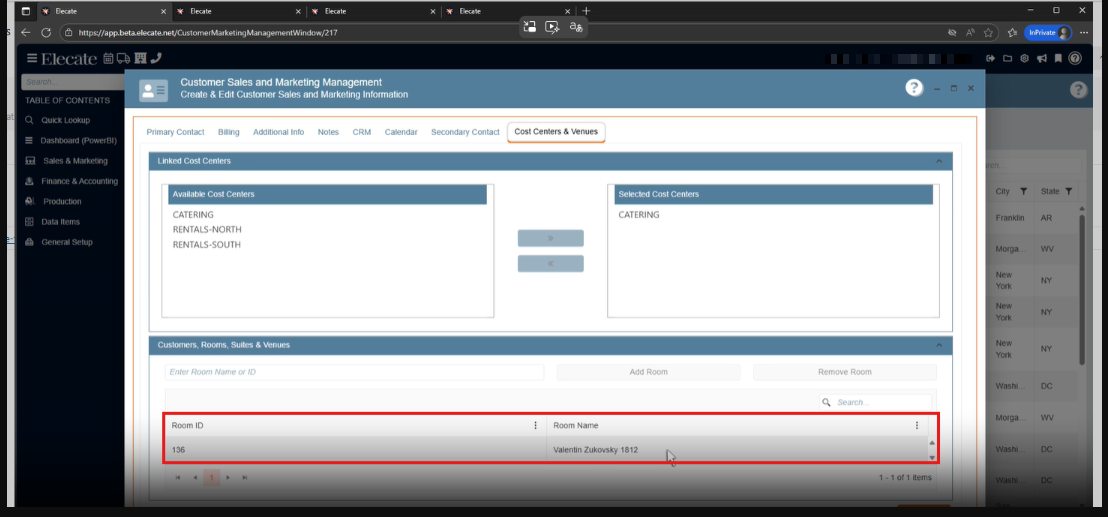Open Room ID column options menu

536,425
